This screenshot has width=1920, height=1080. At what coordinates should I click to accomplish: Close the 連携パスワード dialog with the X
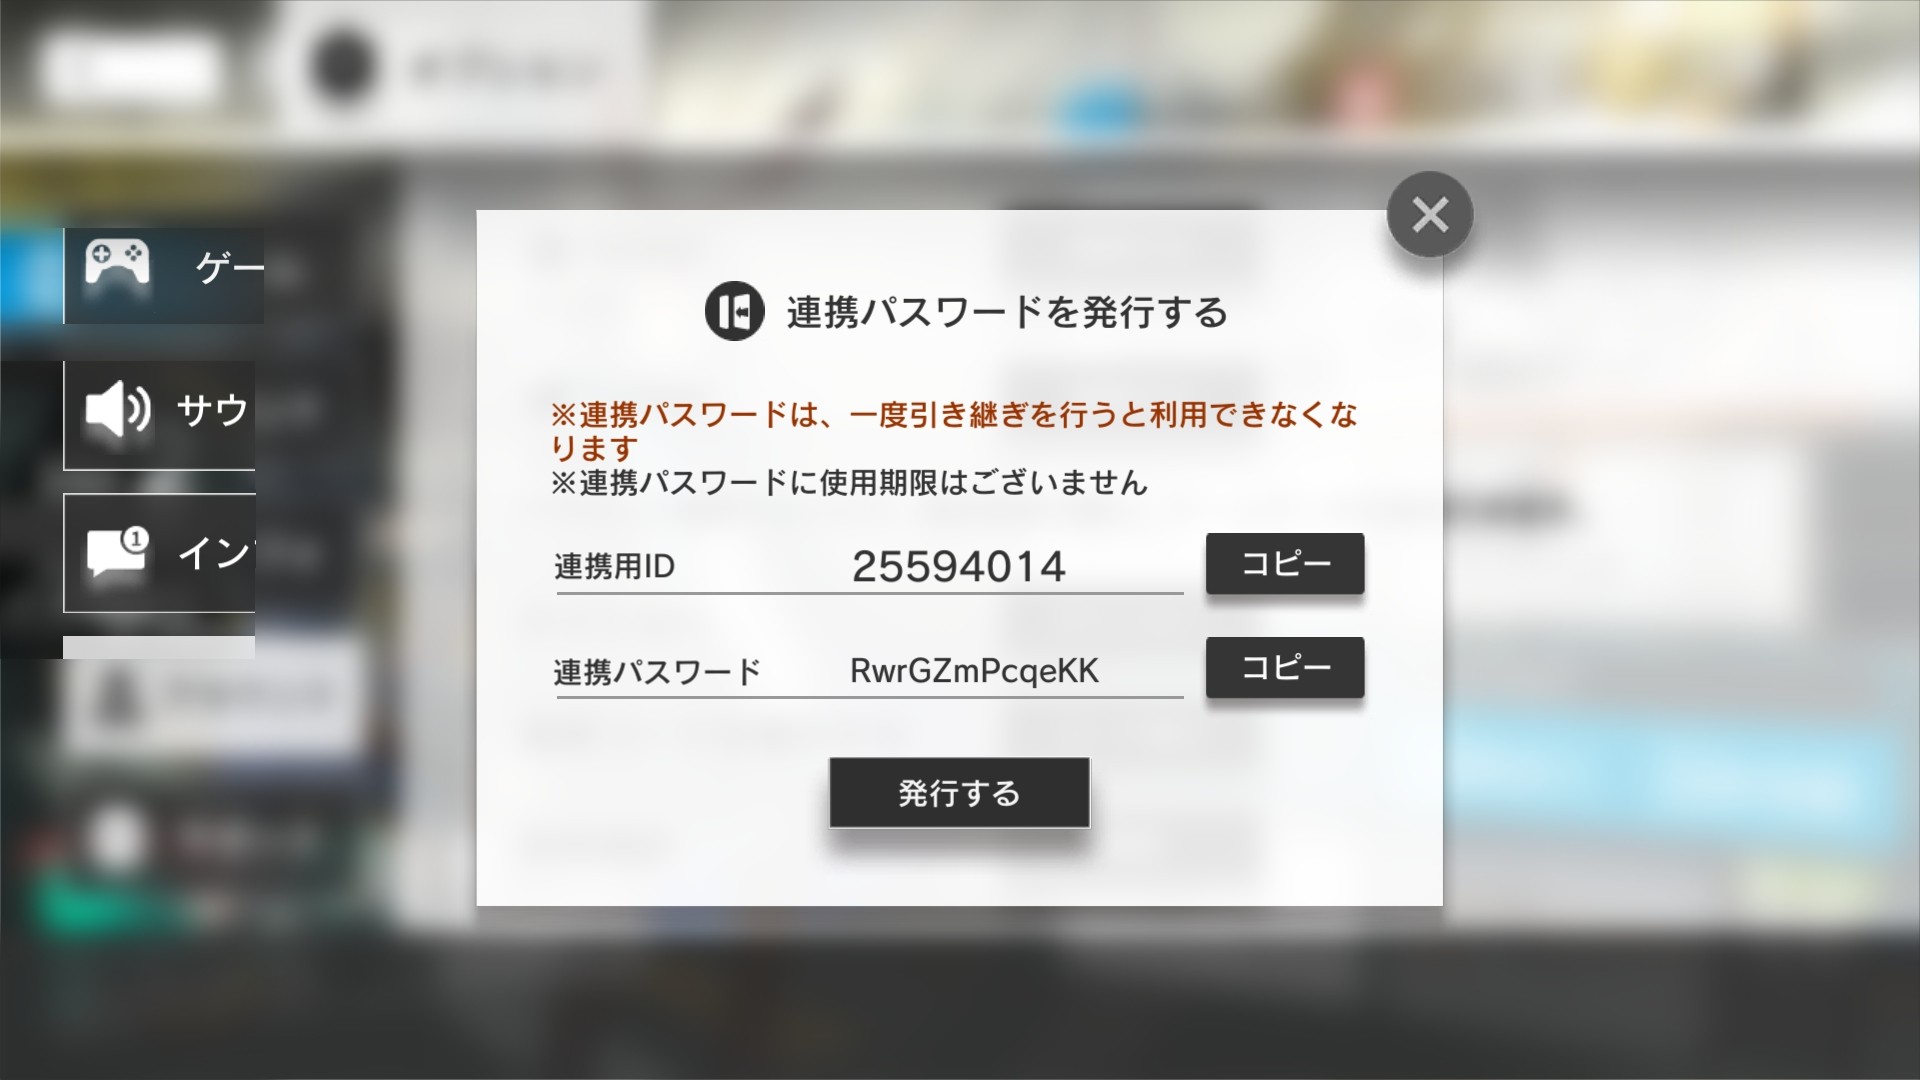click(x=1430, y=214)
